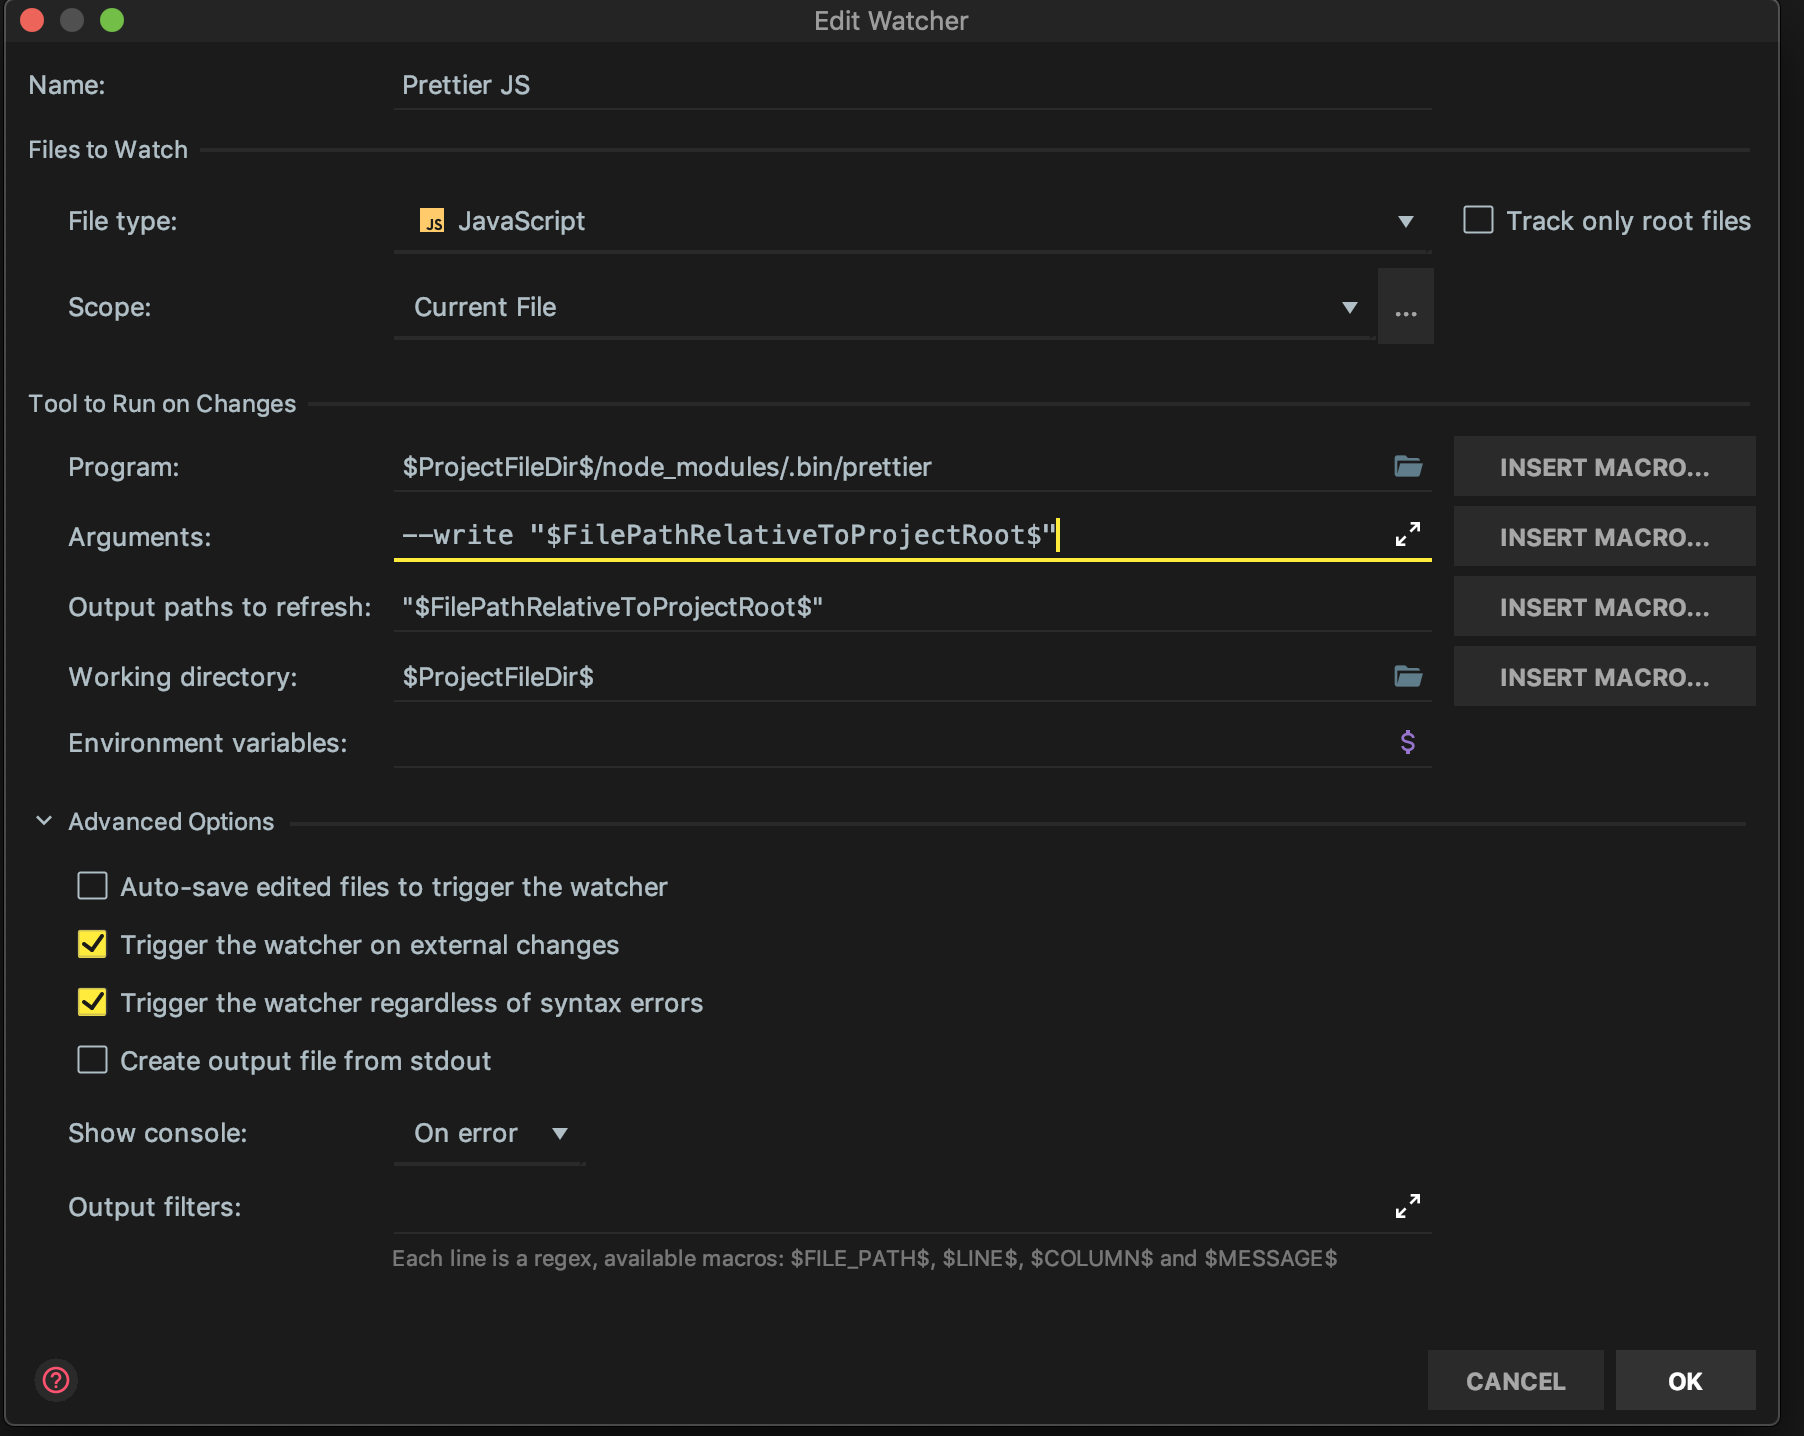The height and width of the screenshot is (1436, 1804).
Task: Confirm the watcher settings with OK
Action: click(x=1685, y=1381)
